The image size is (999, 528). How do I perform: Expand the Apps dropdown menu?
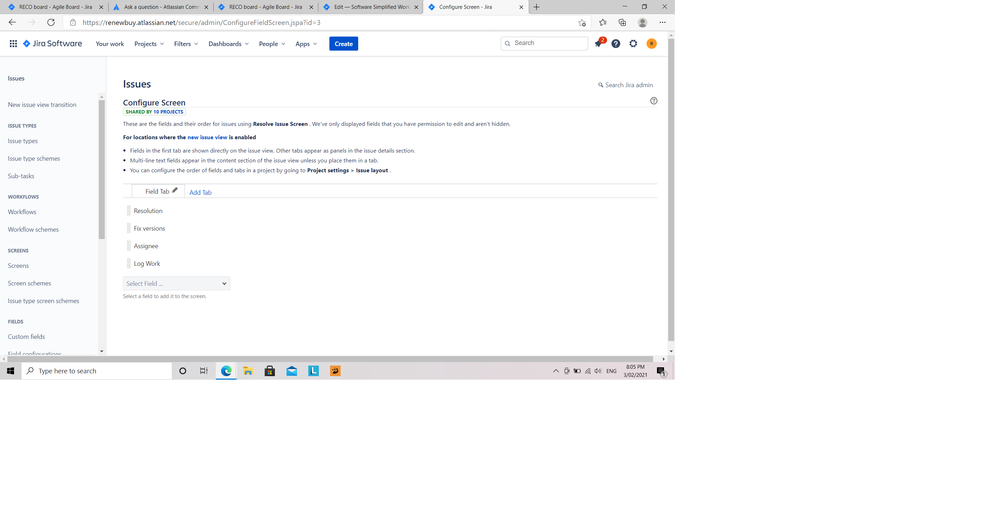point(306,44)
